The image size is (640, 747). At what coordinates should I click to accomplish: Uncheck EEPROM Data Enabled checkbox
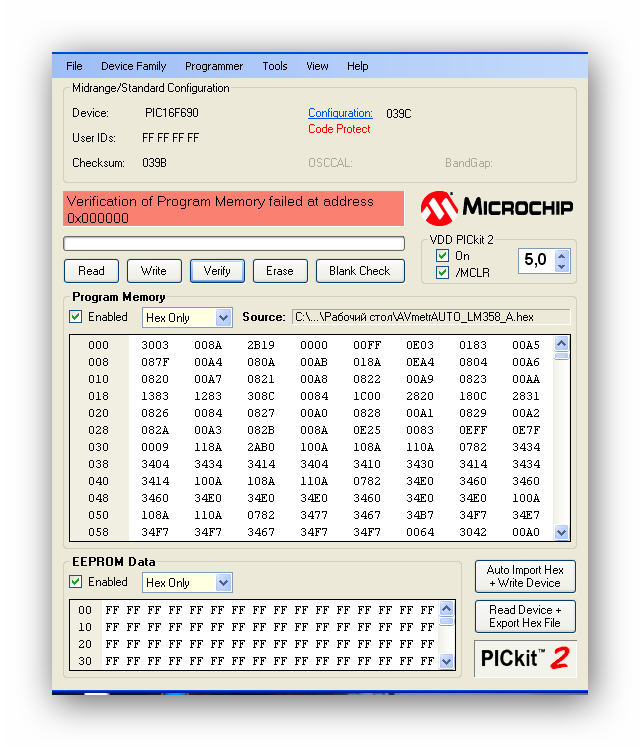[x=75, y=582]
